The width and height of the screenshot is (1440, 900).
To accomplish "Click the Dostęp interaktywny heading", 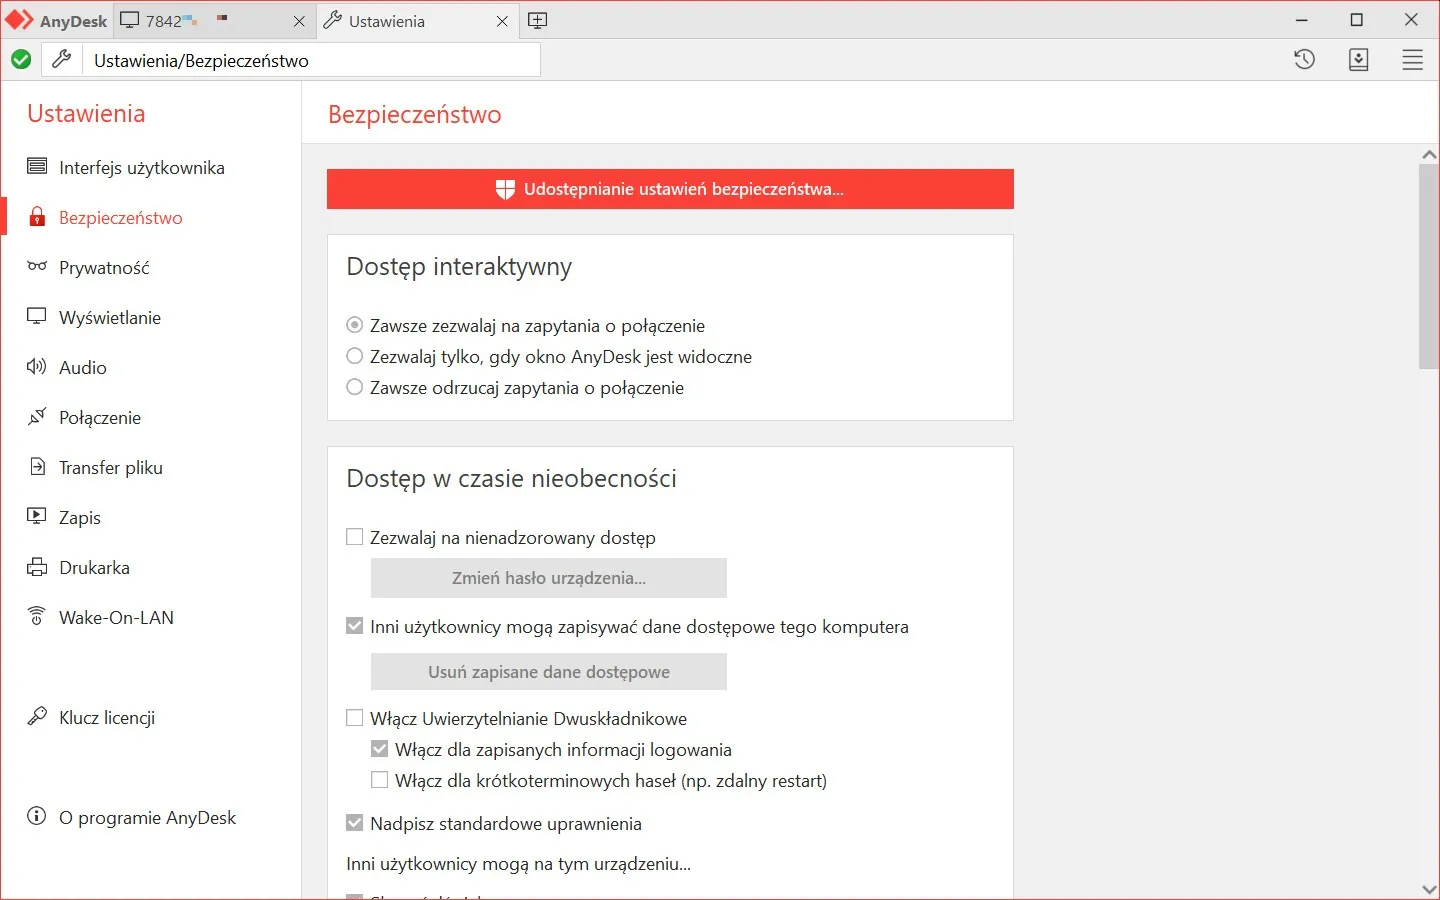I will coord(459,267).
